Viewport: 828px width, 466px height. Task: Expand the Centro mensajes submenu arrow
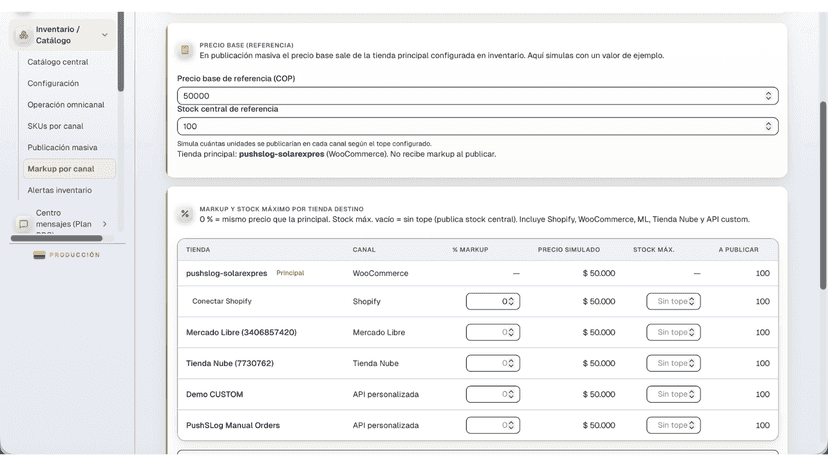click(x=105, y=224)
